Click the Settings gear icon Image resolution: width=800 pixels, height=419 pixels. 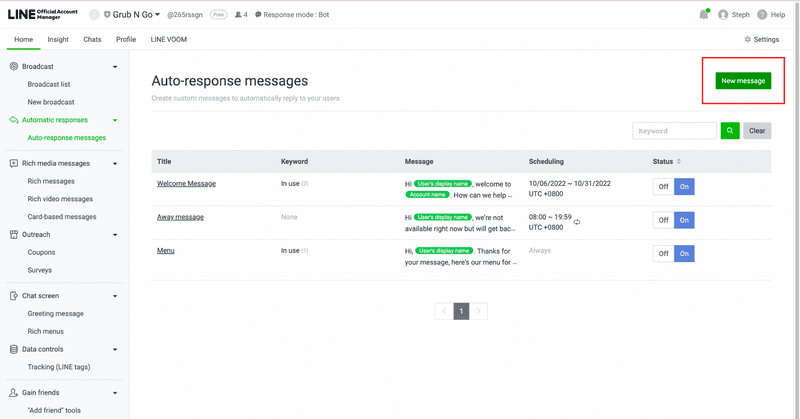pyautogui.click(x=747, y=39)
